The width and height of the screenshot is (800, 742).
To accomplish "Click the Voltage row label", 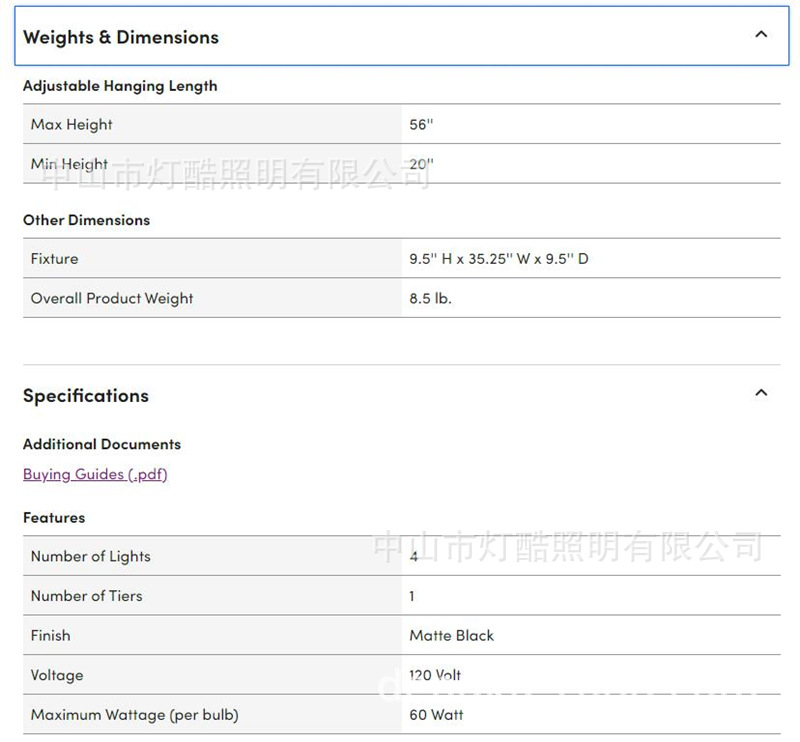I will coord(57,675).
